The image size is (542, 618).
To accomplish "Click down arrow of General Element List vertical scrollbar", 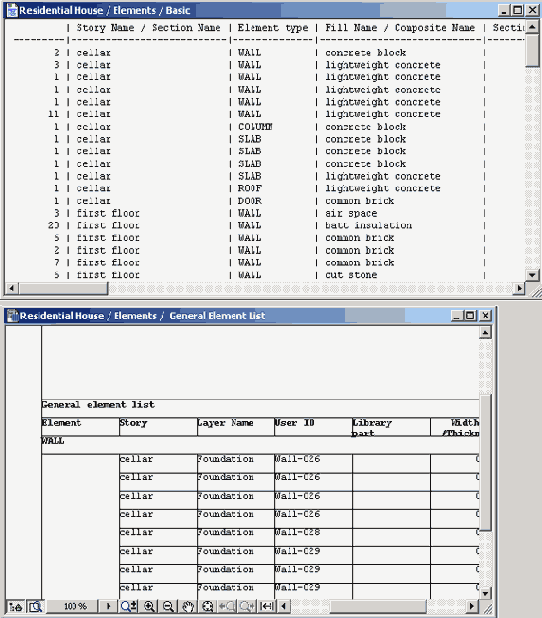I will [x=485, y=593].
